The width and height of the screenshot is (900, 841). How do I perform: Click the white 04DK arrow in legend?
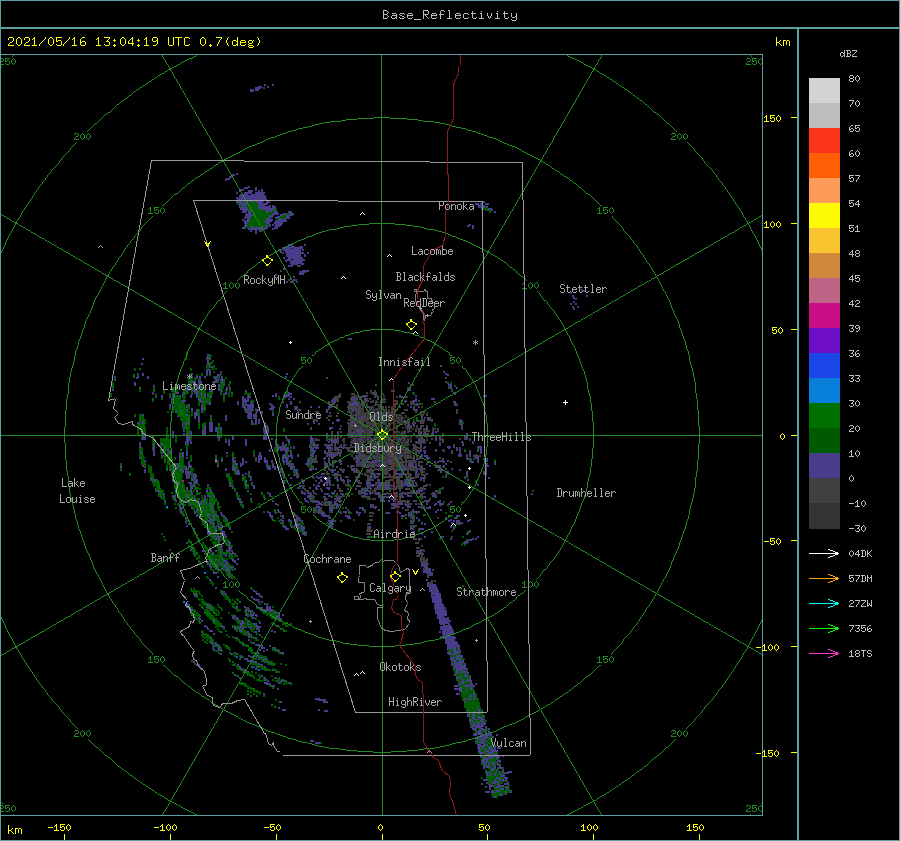pyautogui.click(x=824, y=553)
